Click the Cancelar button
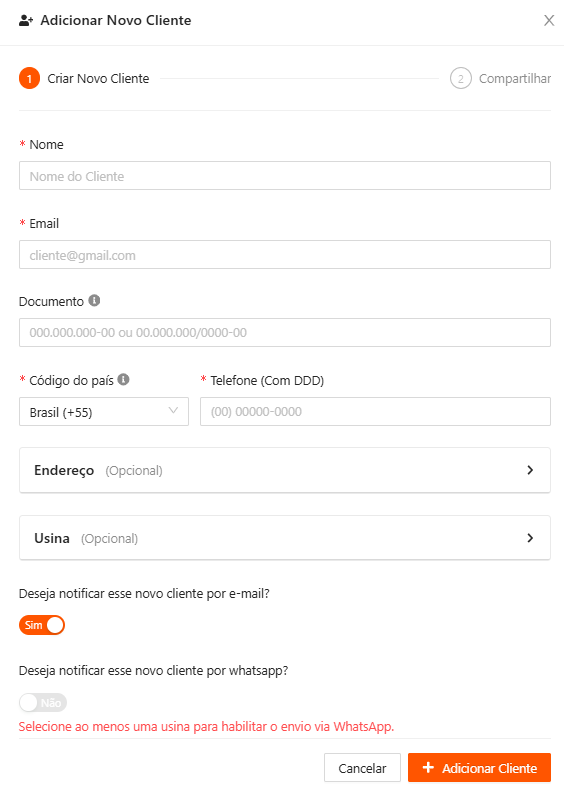This screenshot has width=564, height=795. coord(362,768)
